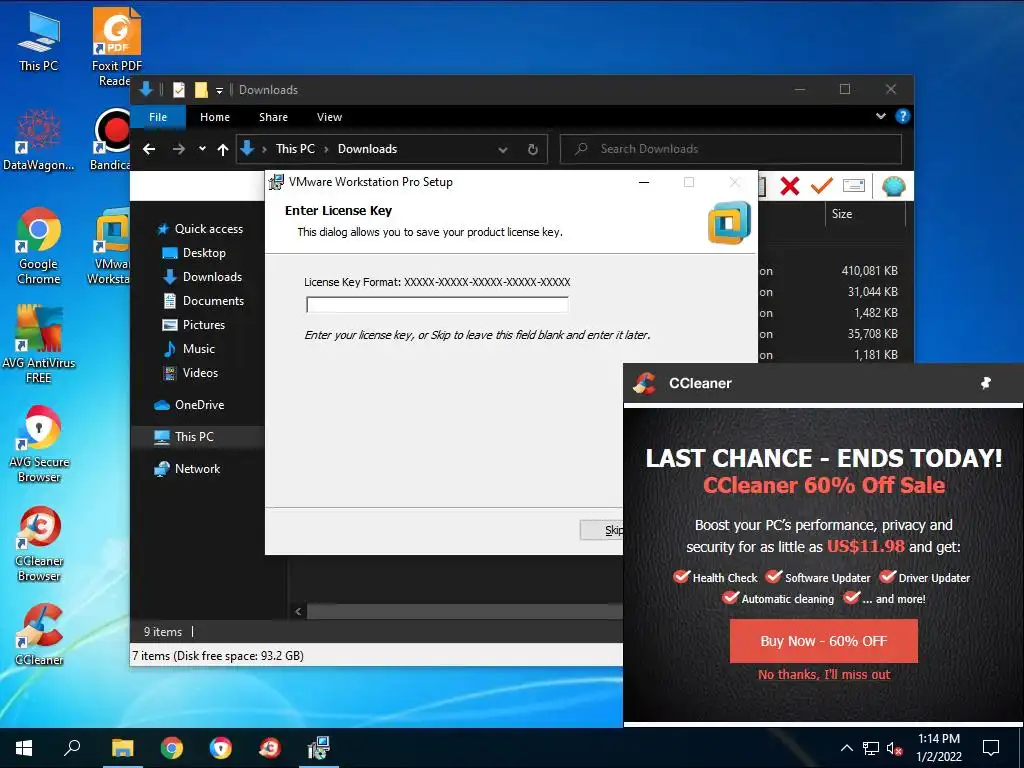The height and width of the screenshot is (768, 1024).
Task: Click the envelope toolbar icon
Action: point(854,186)
